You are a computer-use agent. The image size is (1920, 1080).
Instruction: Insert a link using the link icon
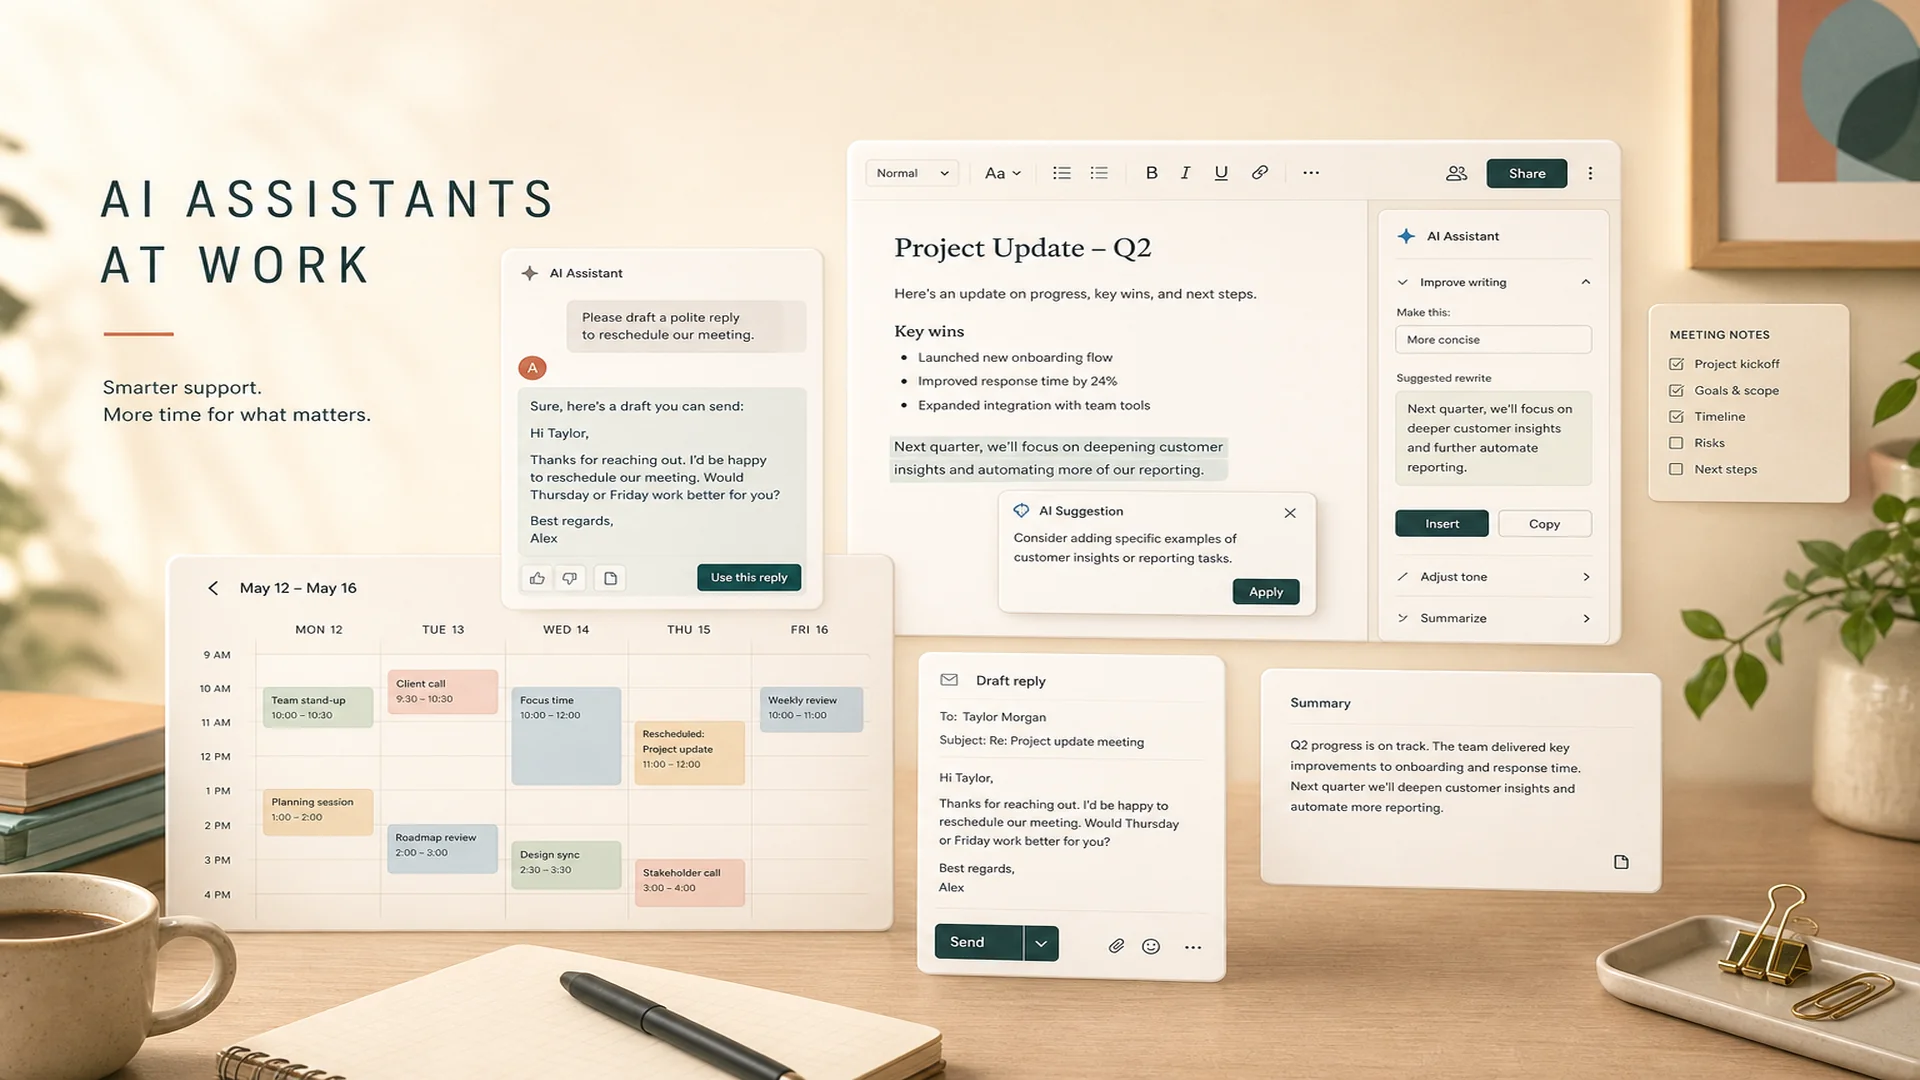[1260, 173]
